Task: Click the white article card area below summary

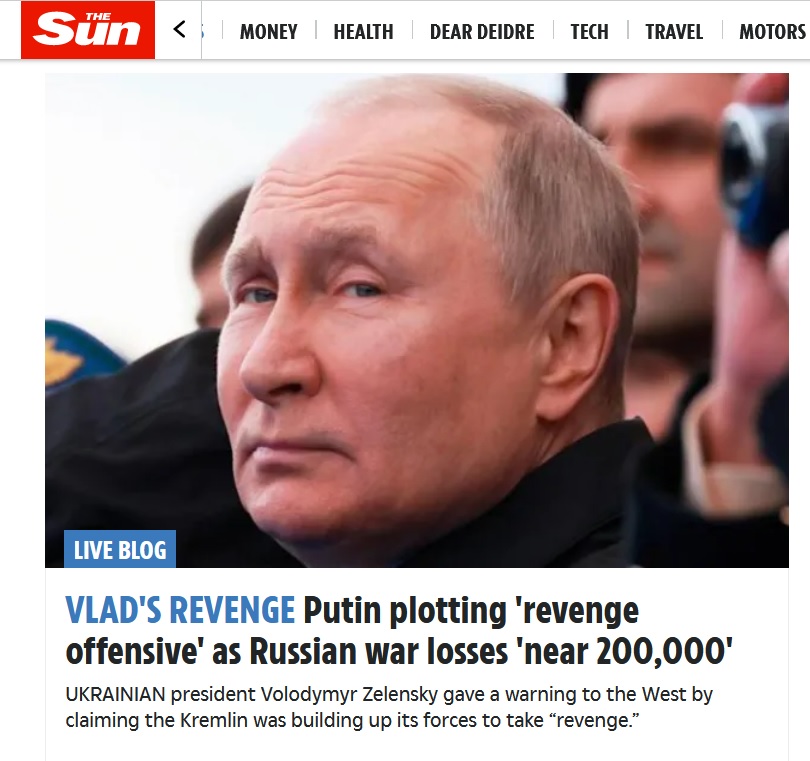Action: tap(417, 747)
